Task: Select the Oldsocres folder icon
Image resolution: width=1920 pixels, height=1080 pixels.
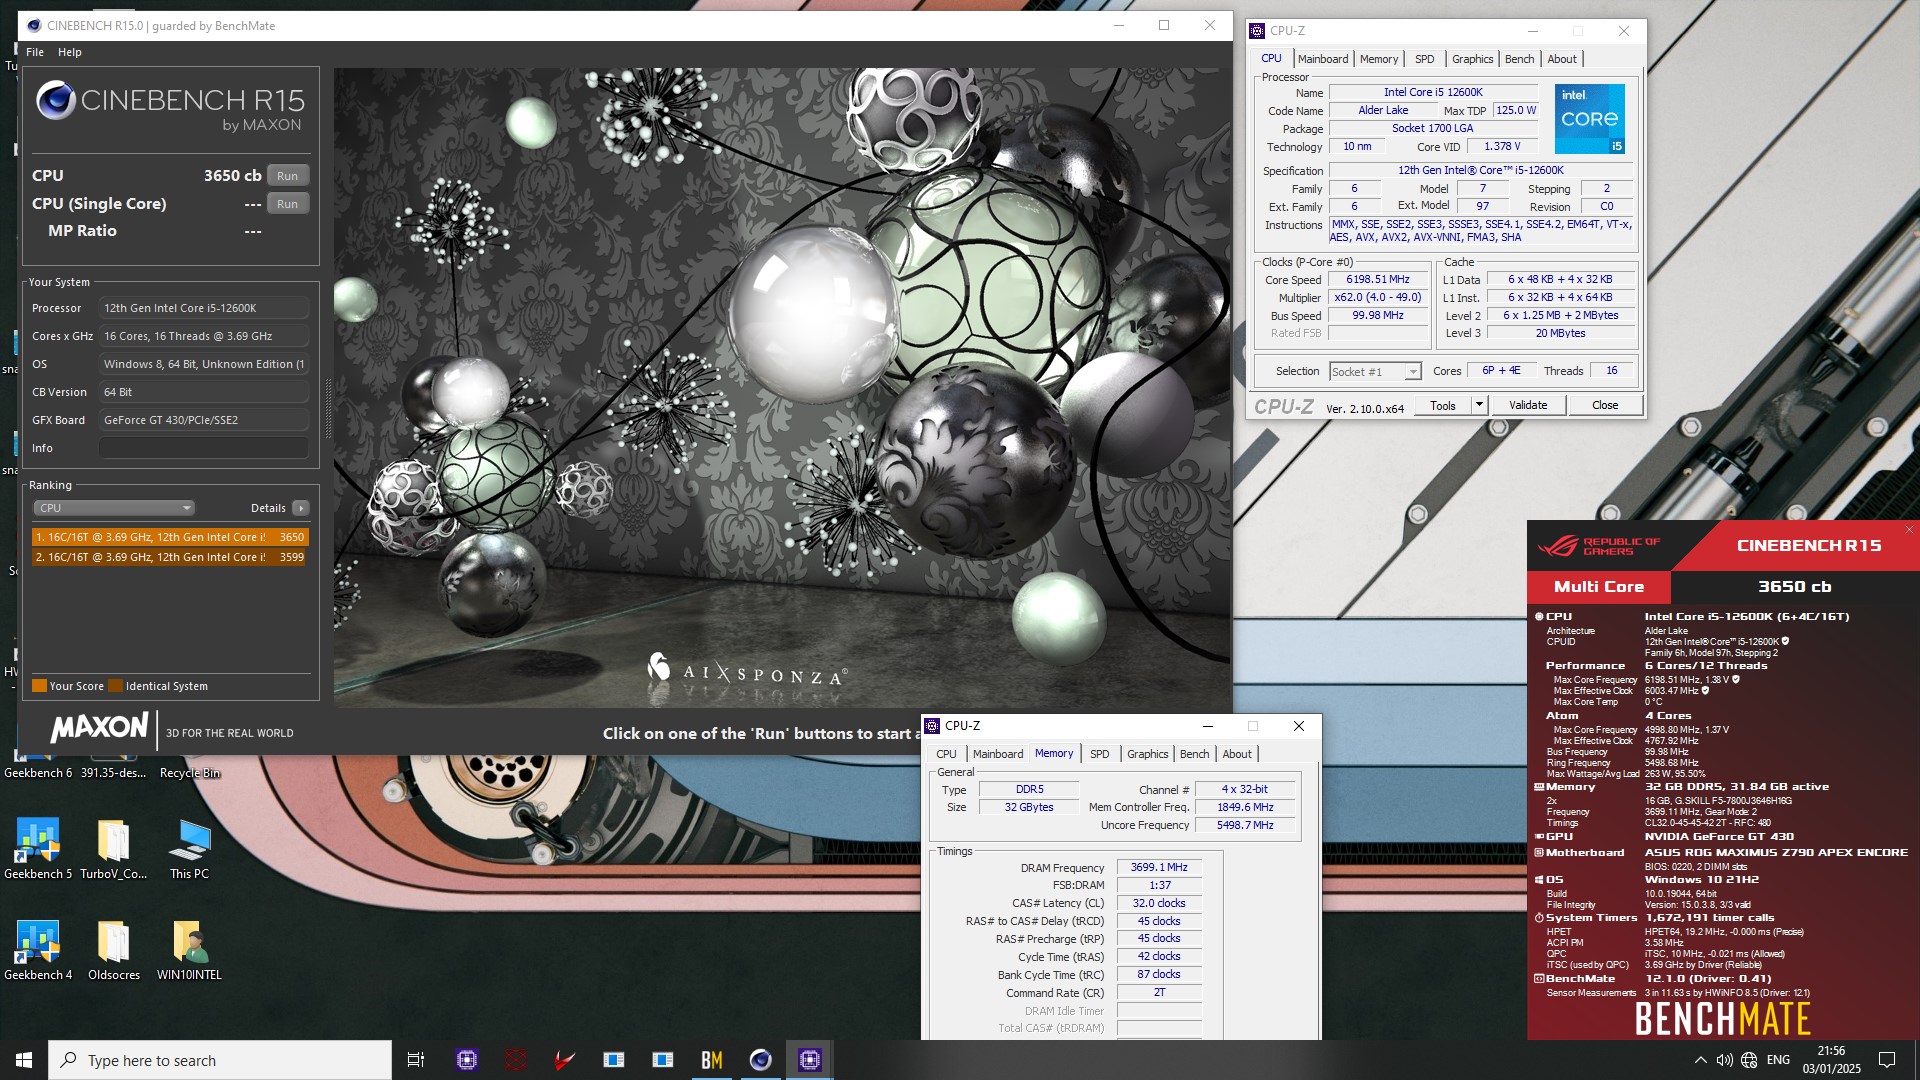Action: [x=113, y=951]
